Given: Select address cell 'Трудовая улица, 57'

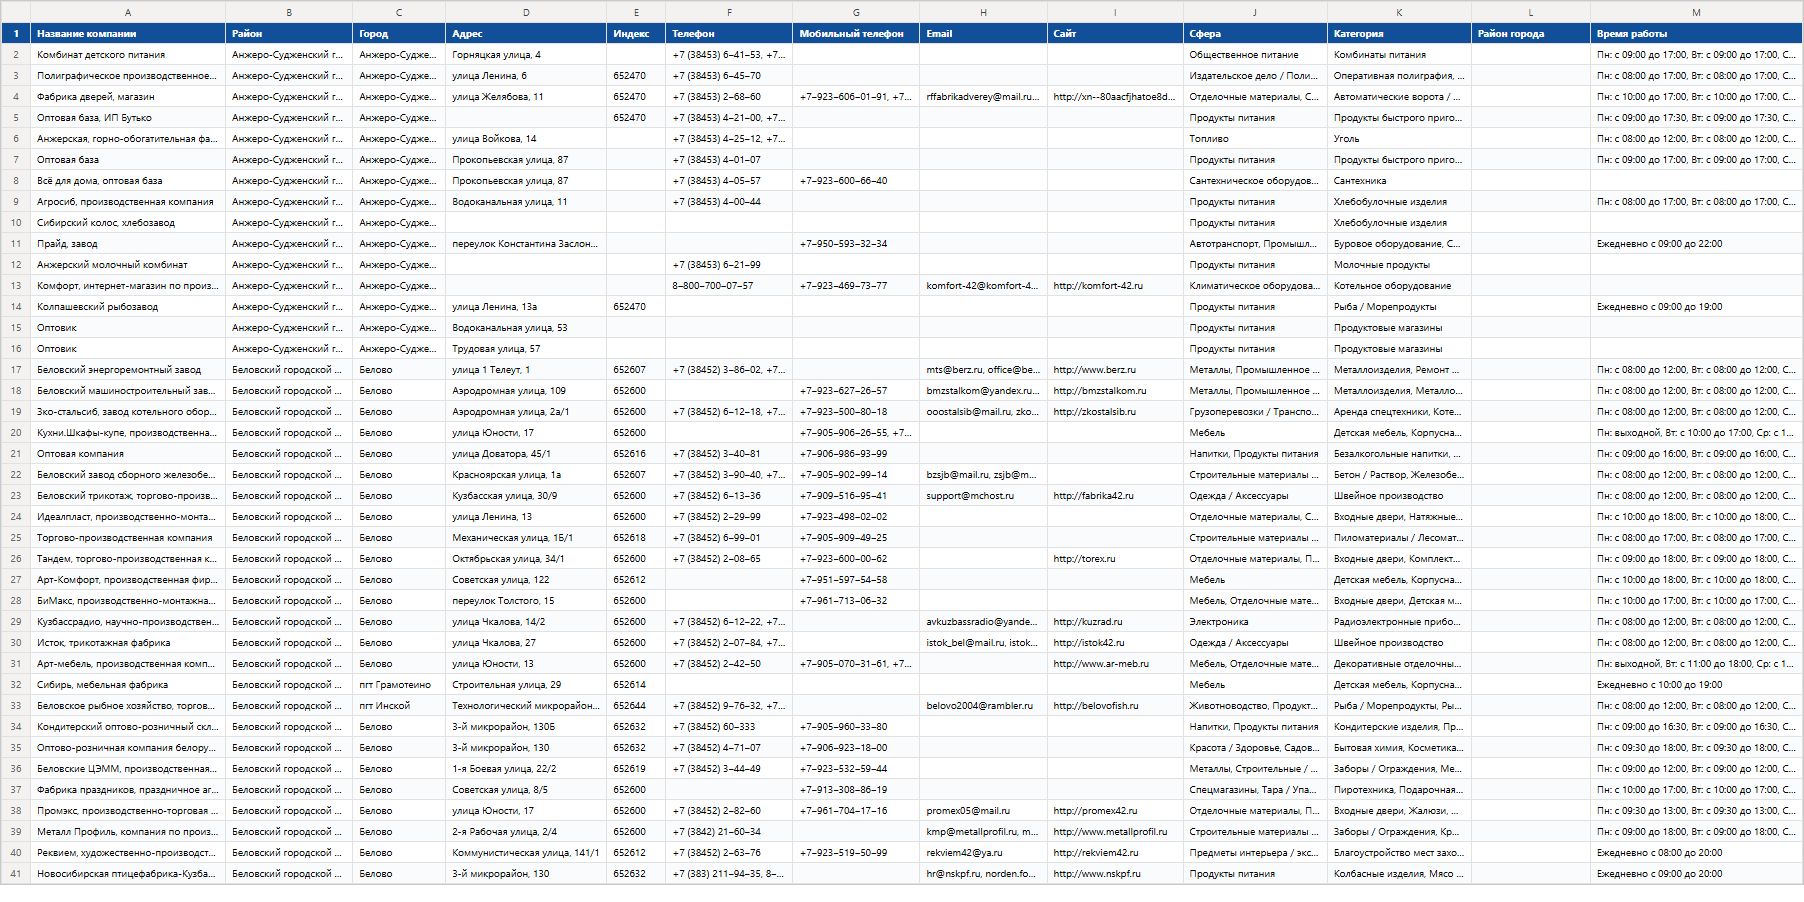Looking at the screenshot, I should click(x=526, y=349).
